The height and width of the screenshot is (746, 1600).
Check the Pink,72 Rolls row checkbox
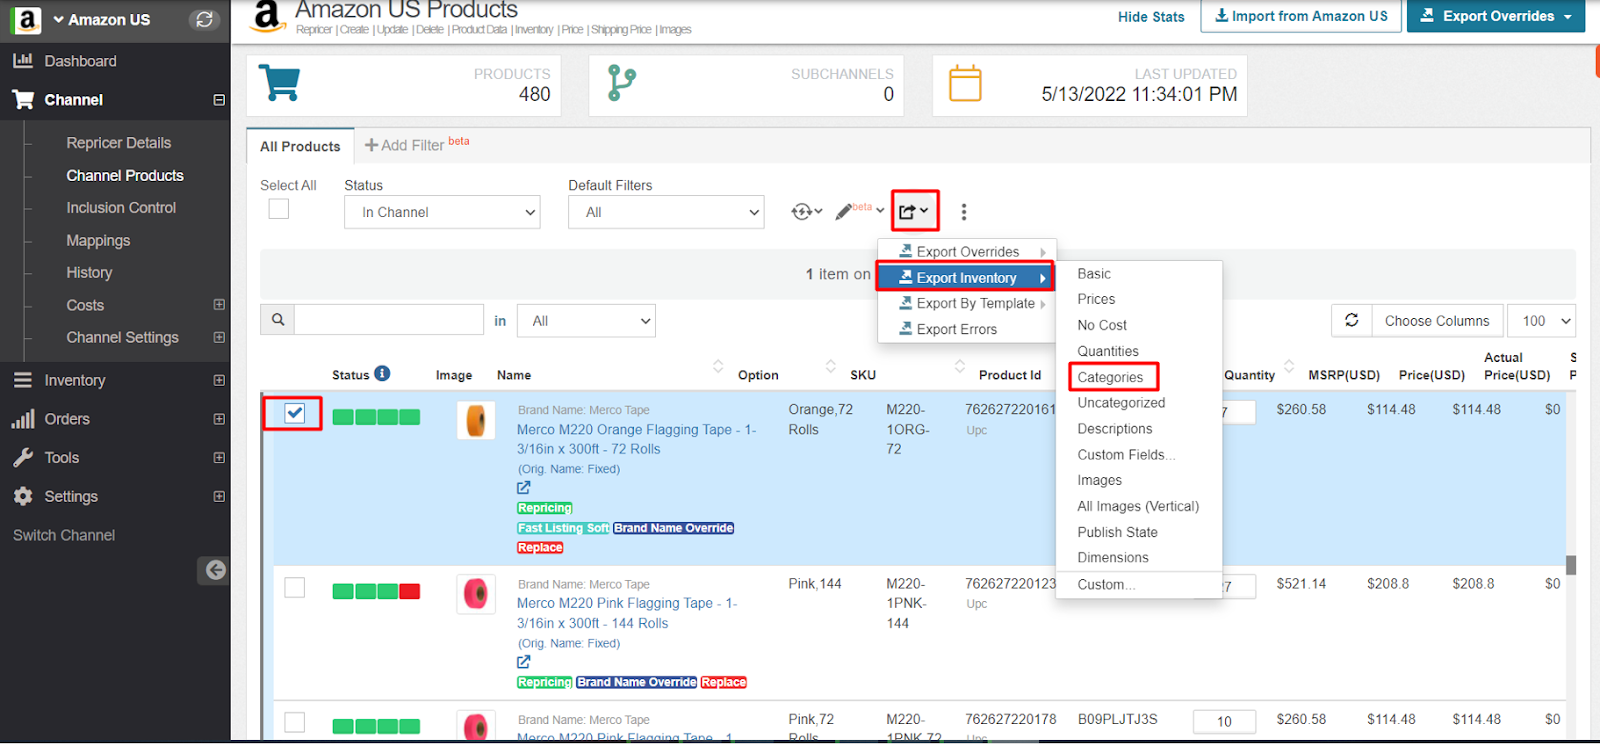pyautogui.click(x=294, y=722)
